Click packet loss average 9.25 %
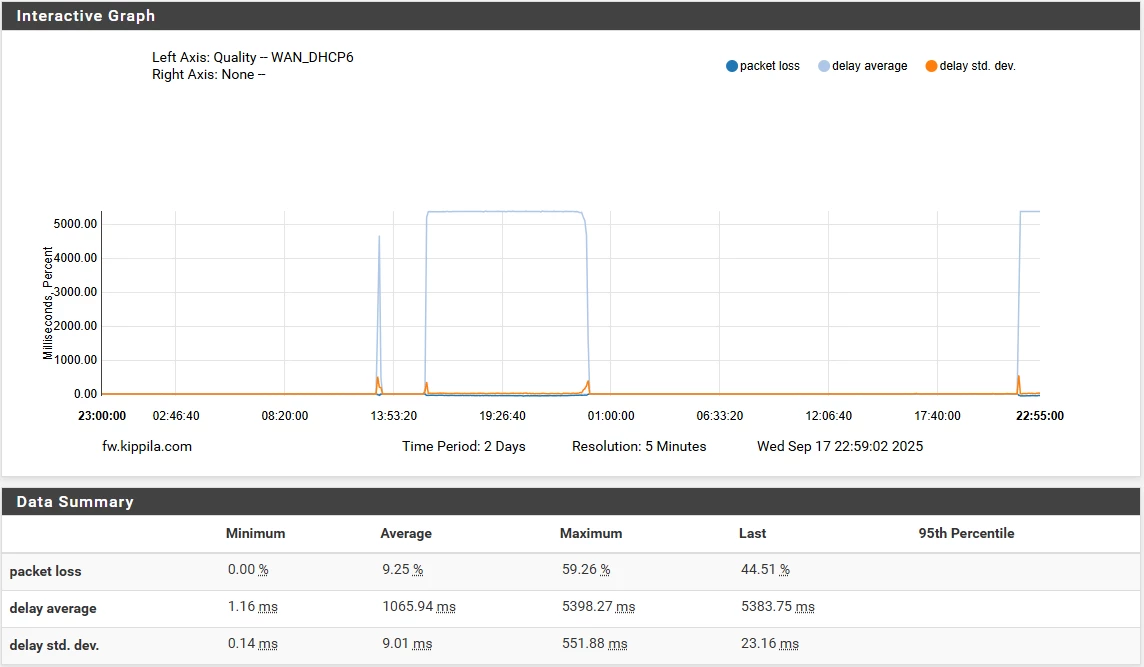 pos(403,569)
